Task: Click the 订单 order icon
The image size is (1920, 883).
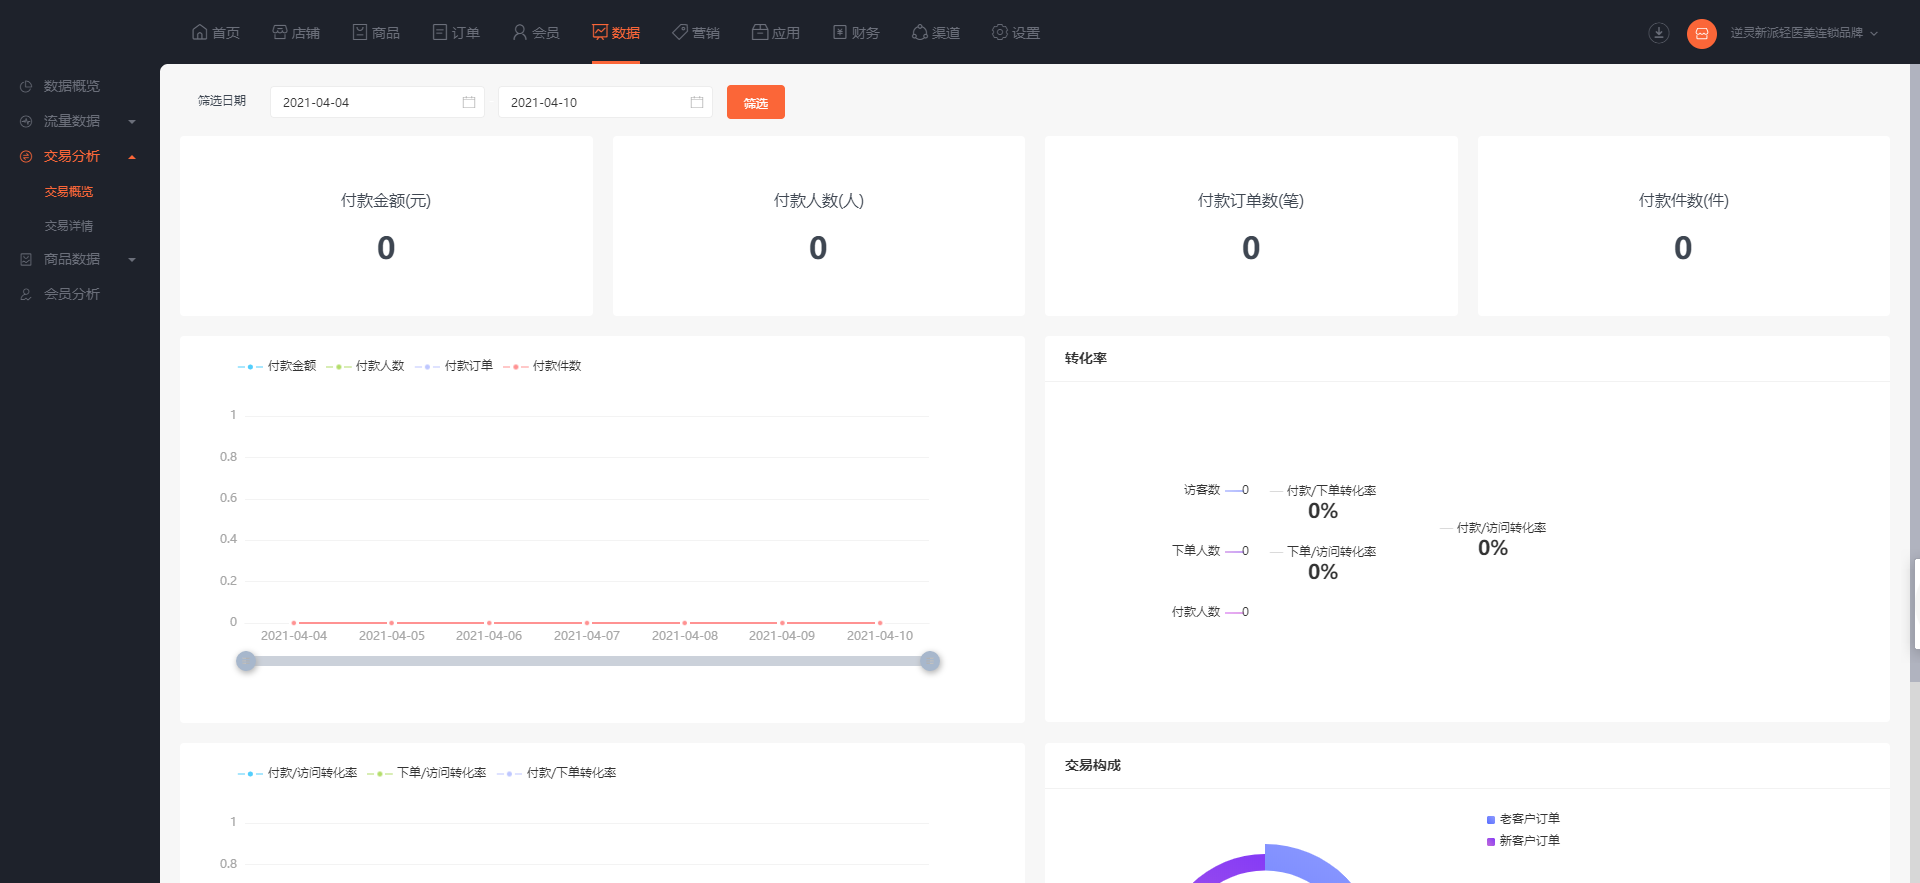Action: pyautogui.click(x=439, y=32)
